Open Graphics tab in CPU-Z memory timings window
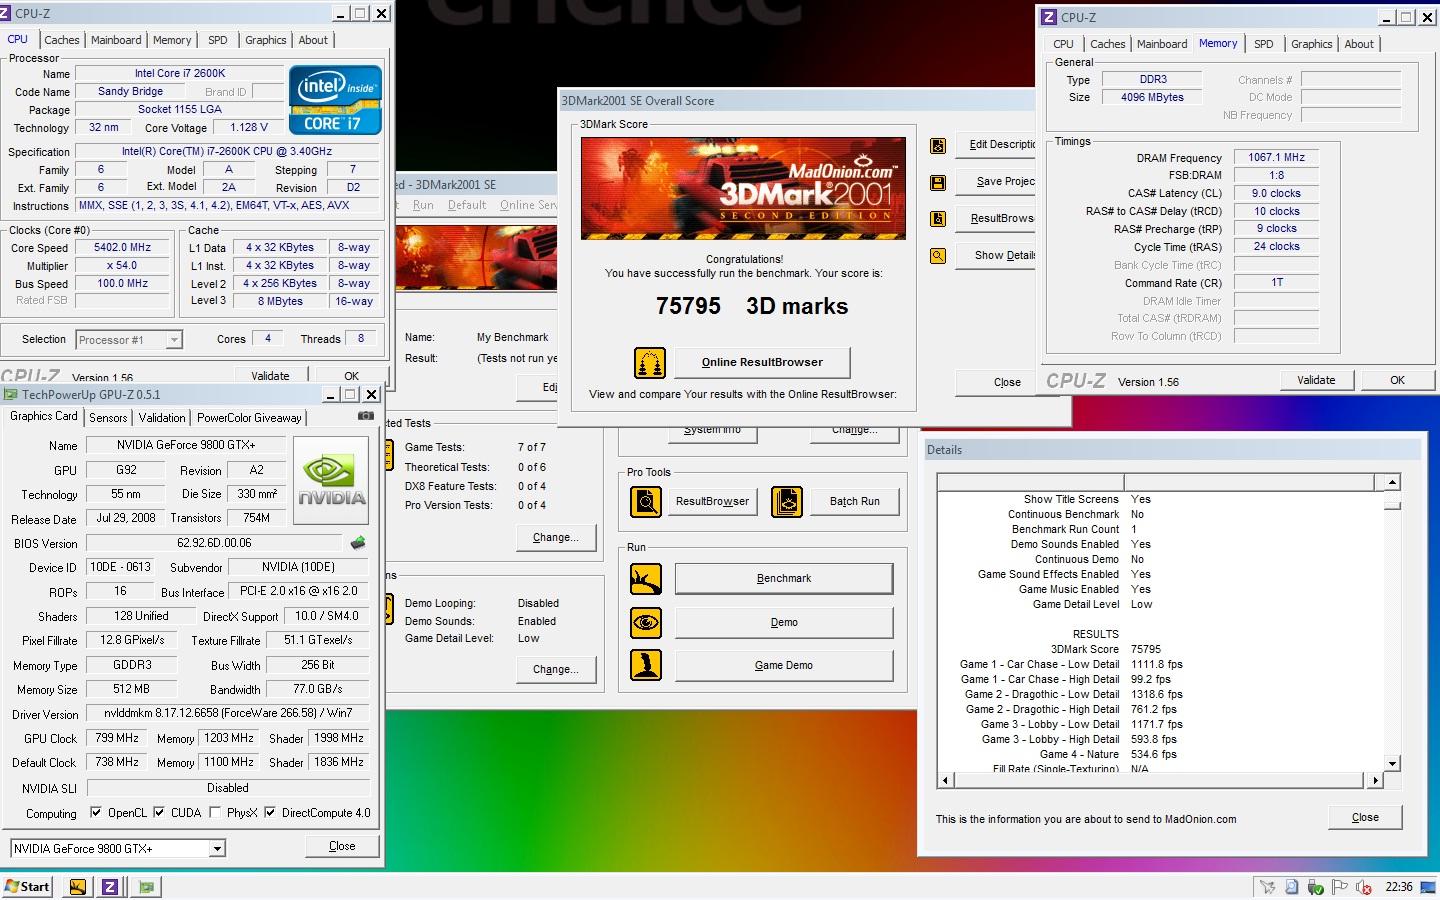The height and width of the screenshot is (900, 1440). point(1311,44)
